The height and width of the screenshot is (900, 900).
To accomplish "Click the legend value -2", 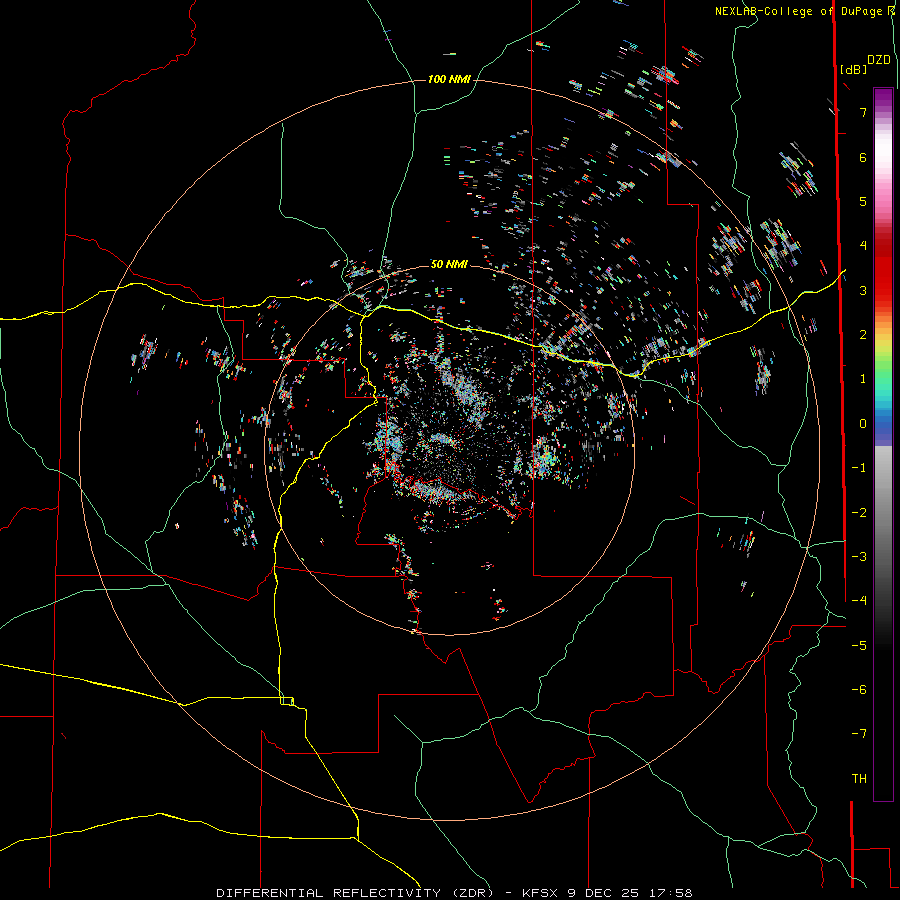I will (x=859, y=513).
